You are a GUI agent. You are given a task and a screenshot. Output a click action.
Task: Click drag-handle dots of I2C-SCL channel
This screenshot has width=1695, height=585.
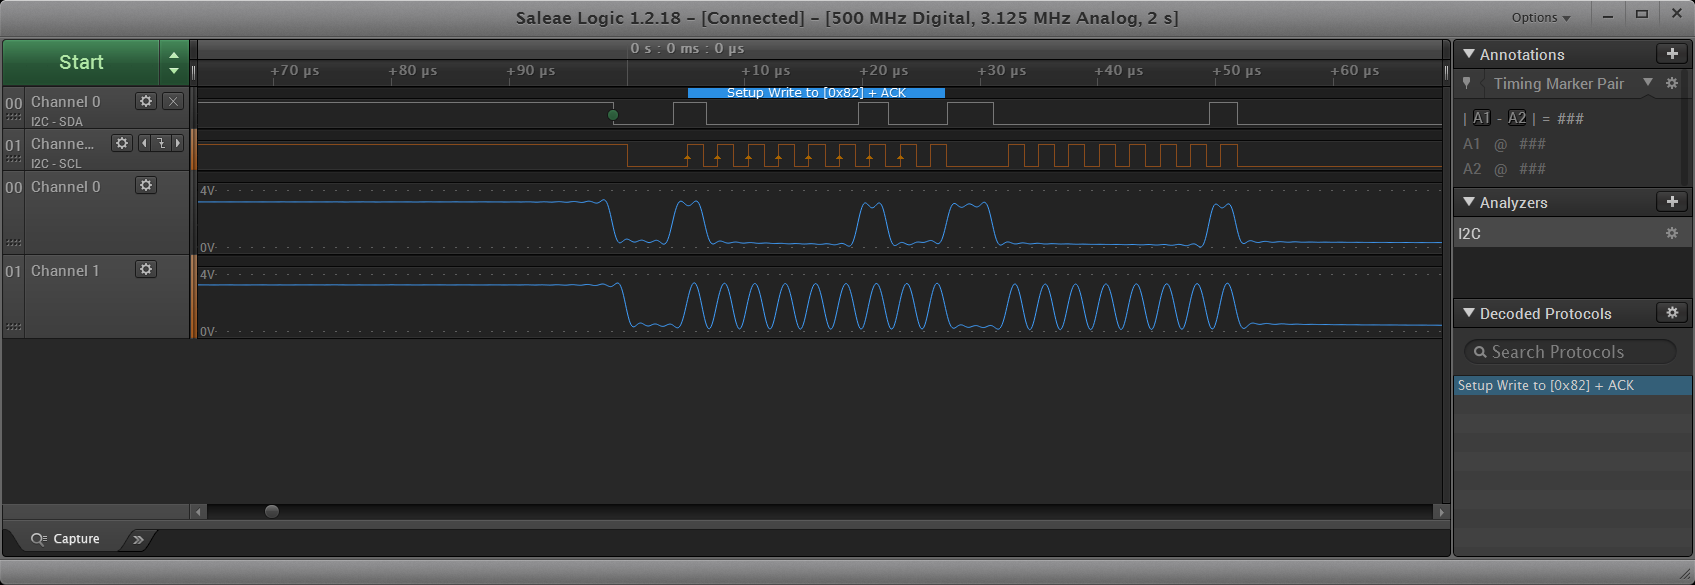[x=13, y=160]
